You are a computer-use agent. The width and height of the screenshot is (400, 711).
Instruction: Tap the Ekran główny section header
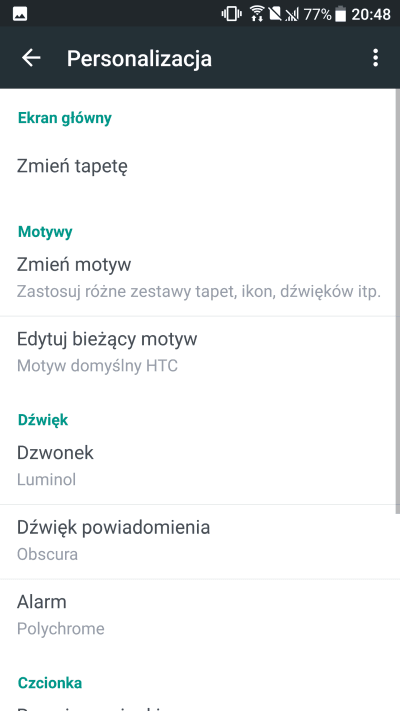pos(64,118)
